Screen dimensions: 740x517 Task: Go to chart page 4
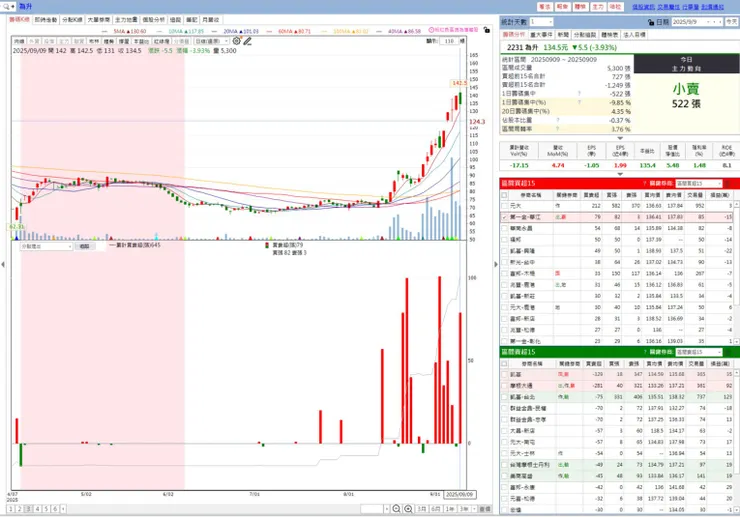[x=37, y=509]
